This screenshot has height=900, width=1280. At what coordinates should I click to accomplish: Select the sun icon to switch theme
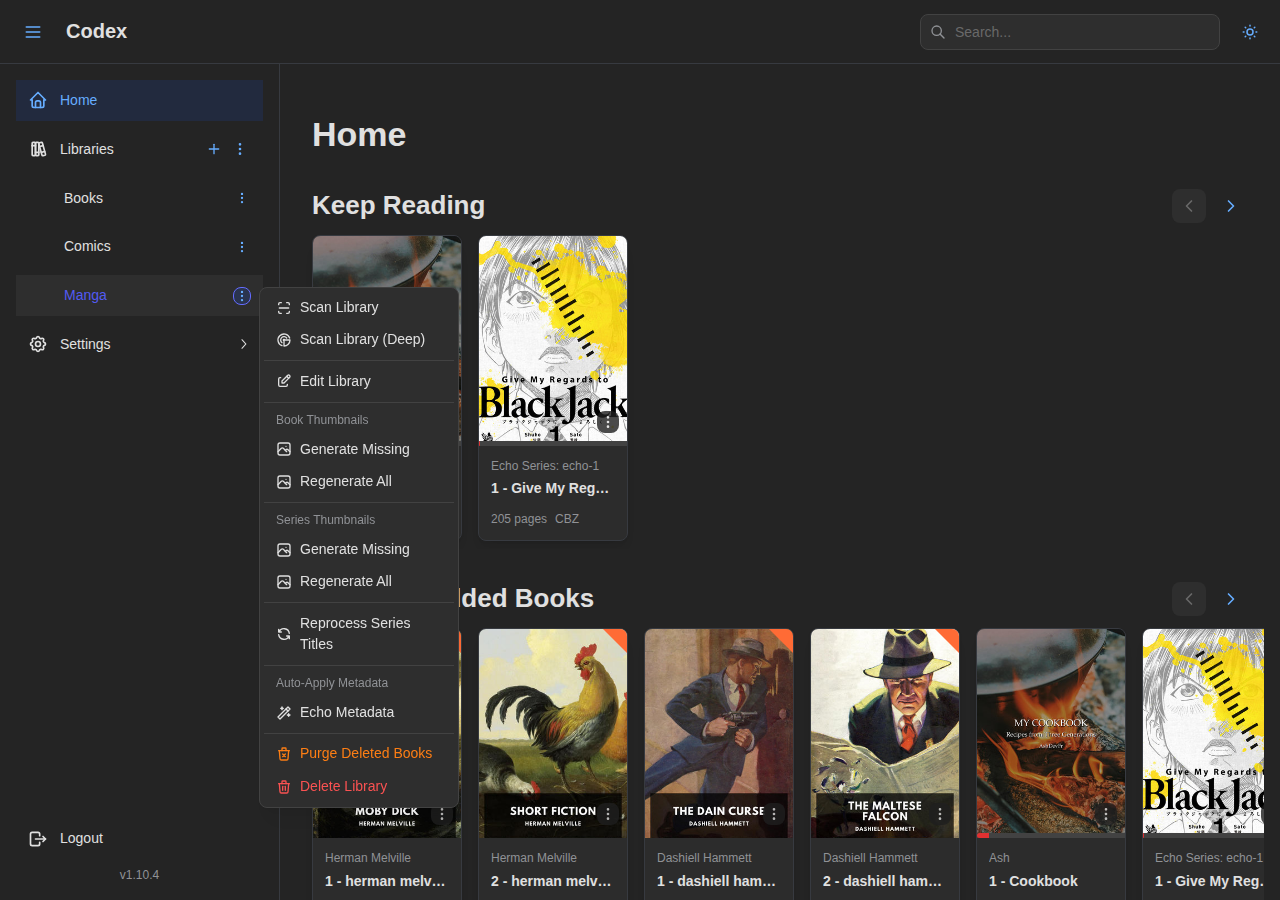tap(1249, 31)
